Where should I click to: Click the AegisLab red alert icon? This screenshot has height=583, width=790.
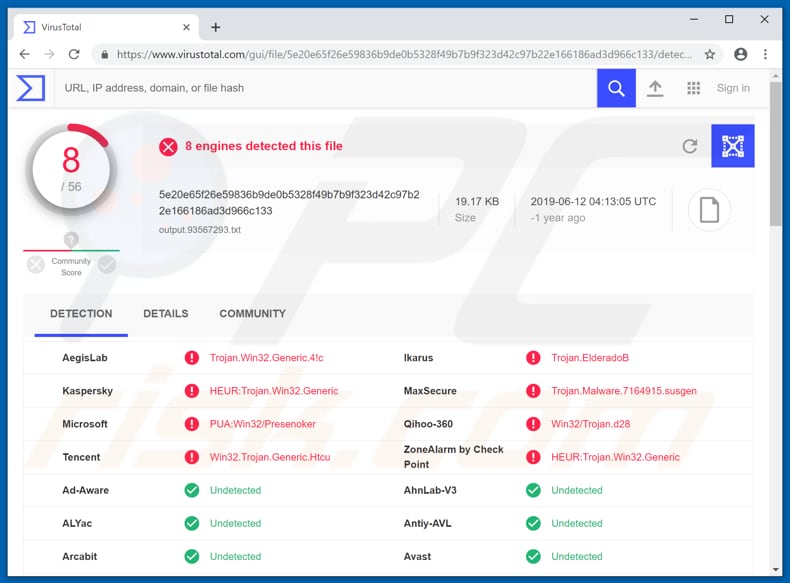(x=191, y=358)
